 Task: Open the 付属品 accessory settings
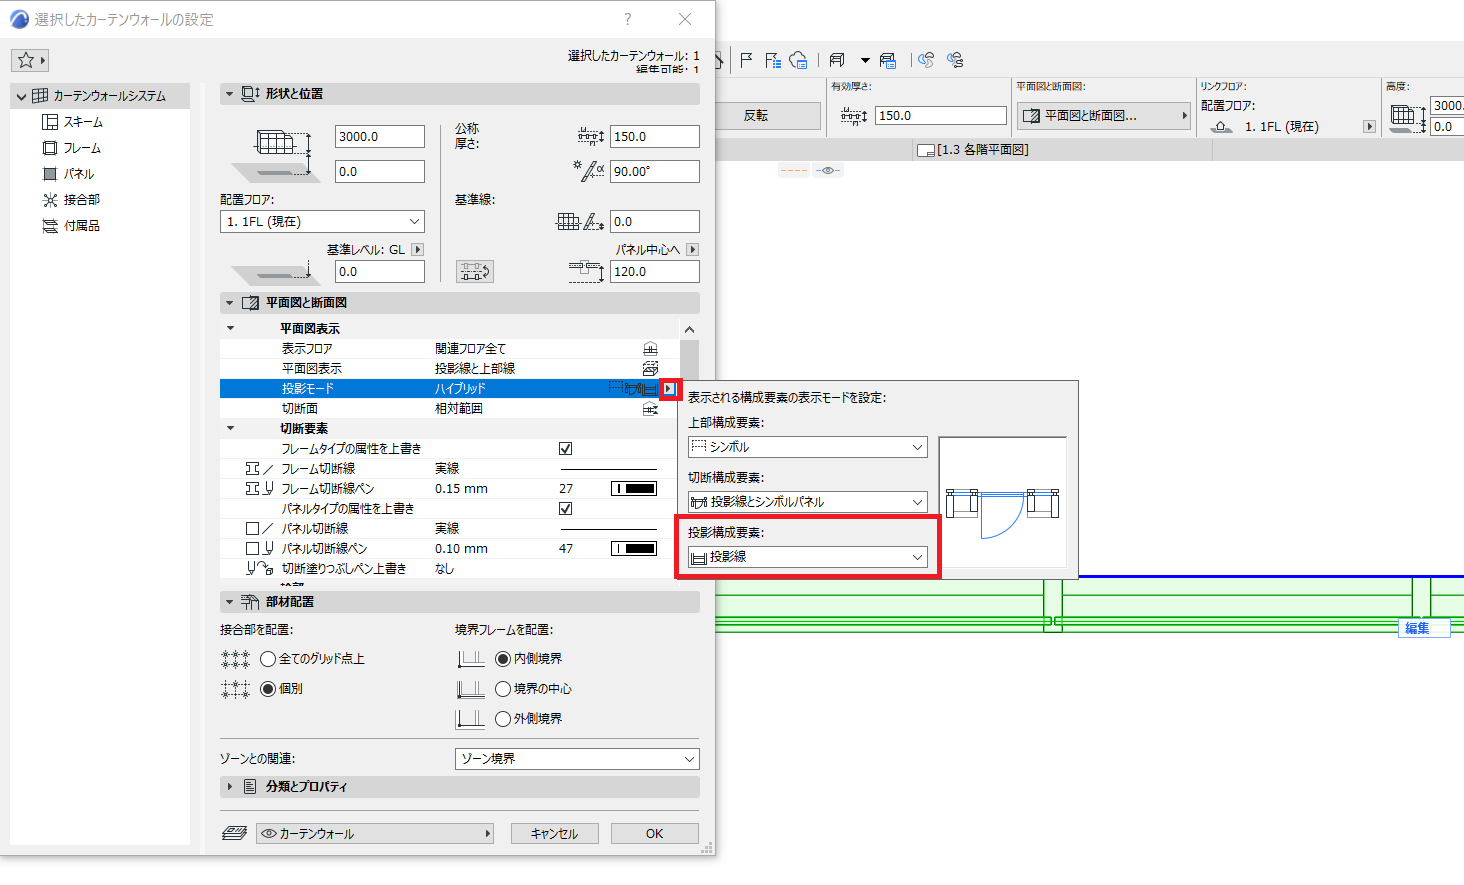[81, 226]
